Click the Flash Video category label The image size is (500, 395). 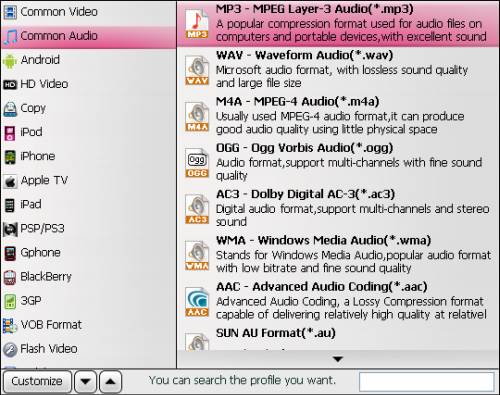coord(49,349)
